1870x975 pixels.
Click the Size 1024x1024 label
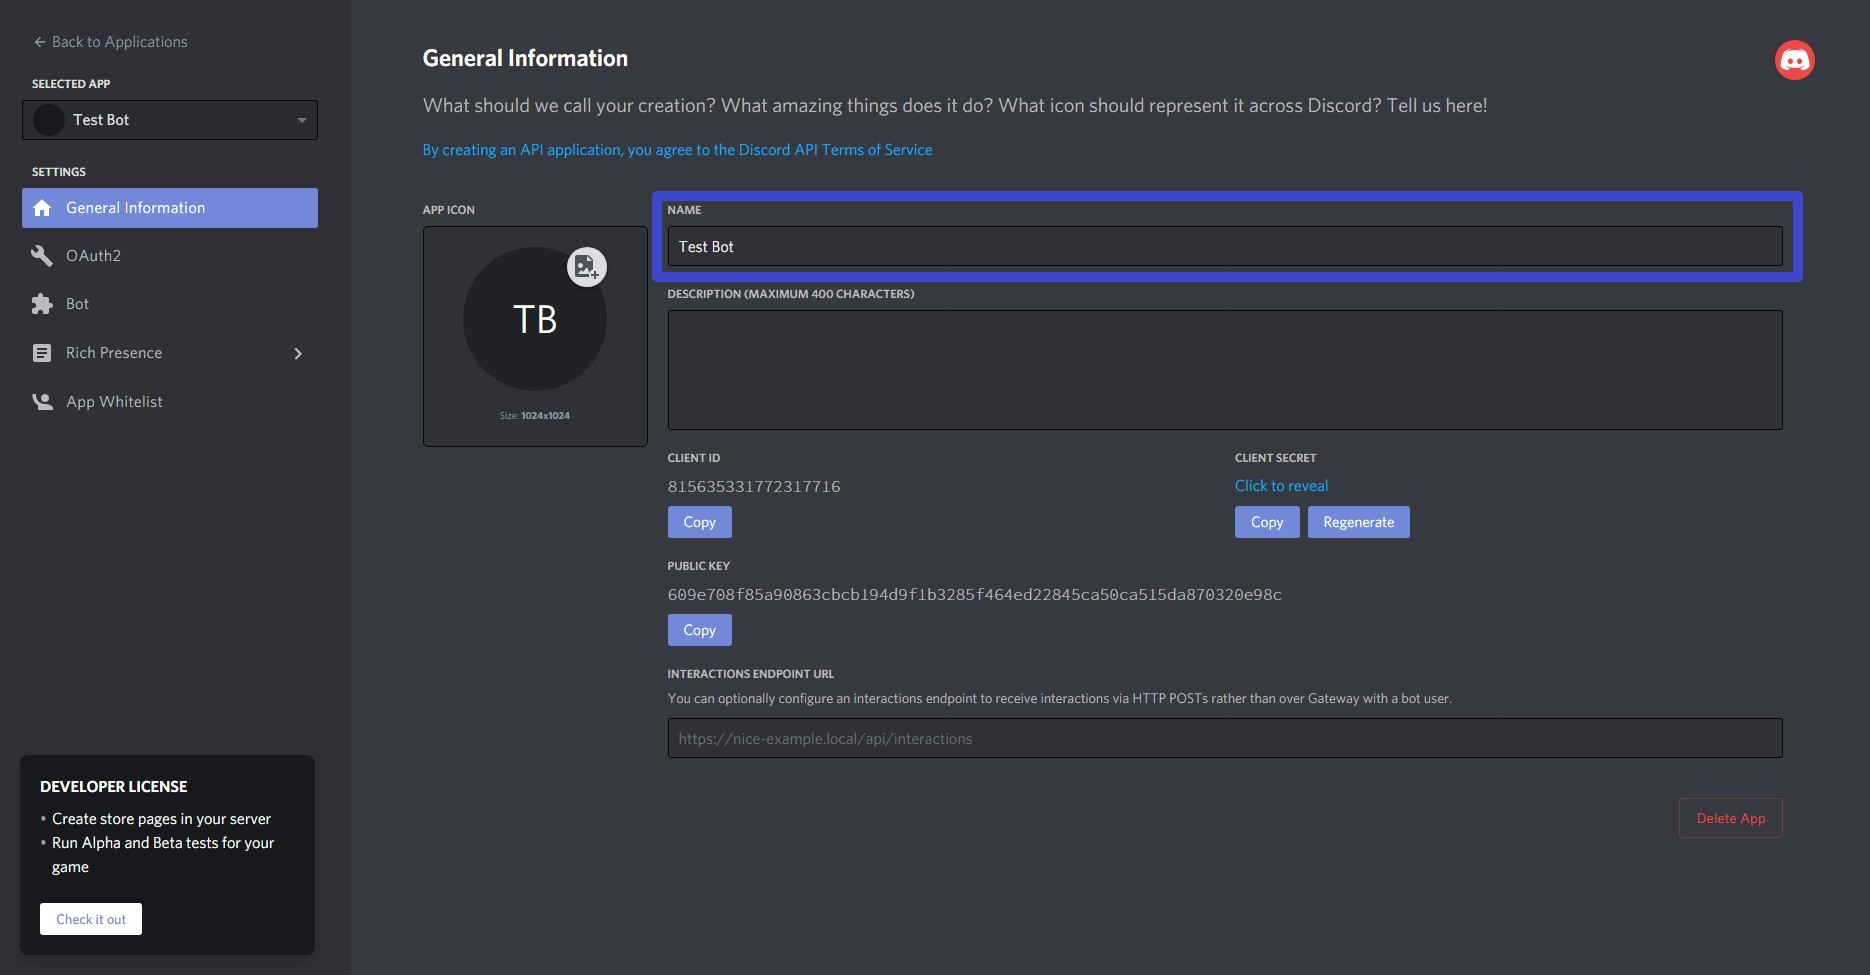click(x=535, y=416)
